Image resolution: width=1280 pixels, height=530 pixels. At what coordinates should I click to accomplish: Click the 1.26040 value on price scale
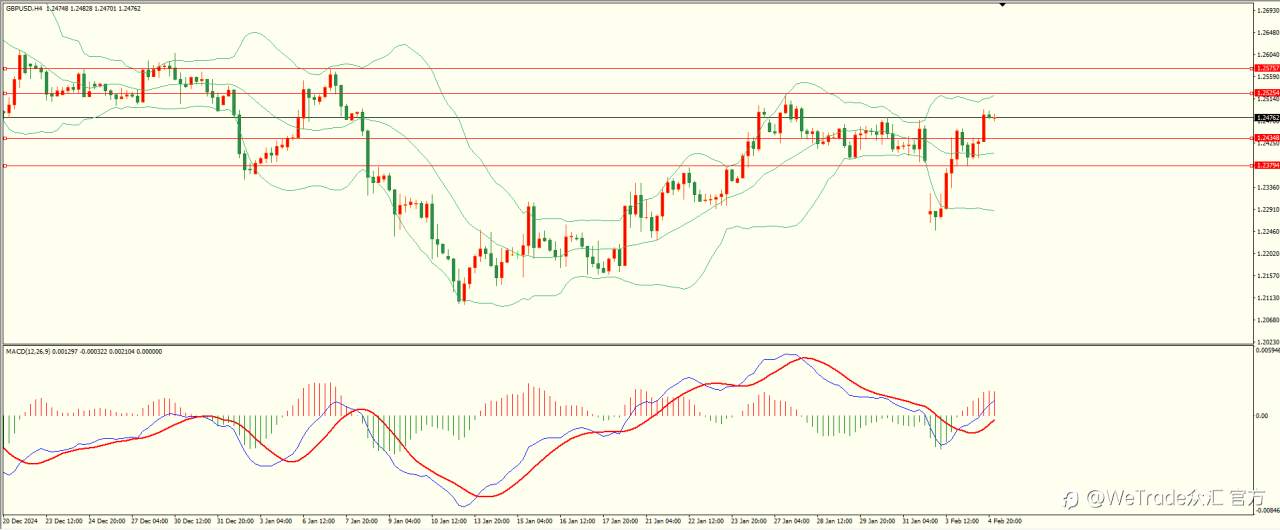pyautogui.click(x=1268, y=54)
